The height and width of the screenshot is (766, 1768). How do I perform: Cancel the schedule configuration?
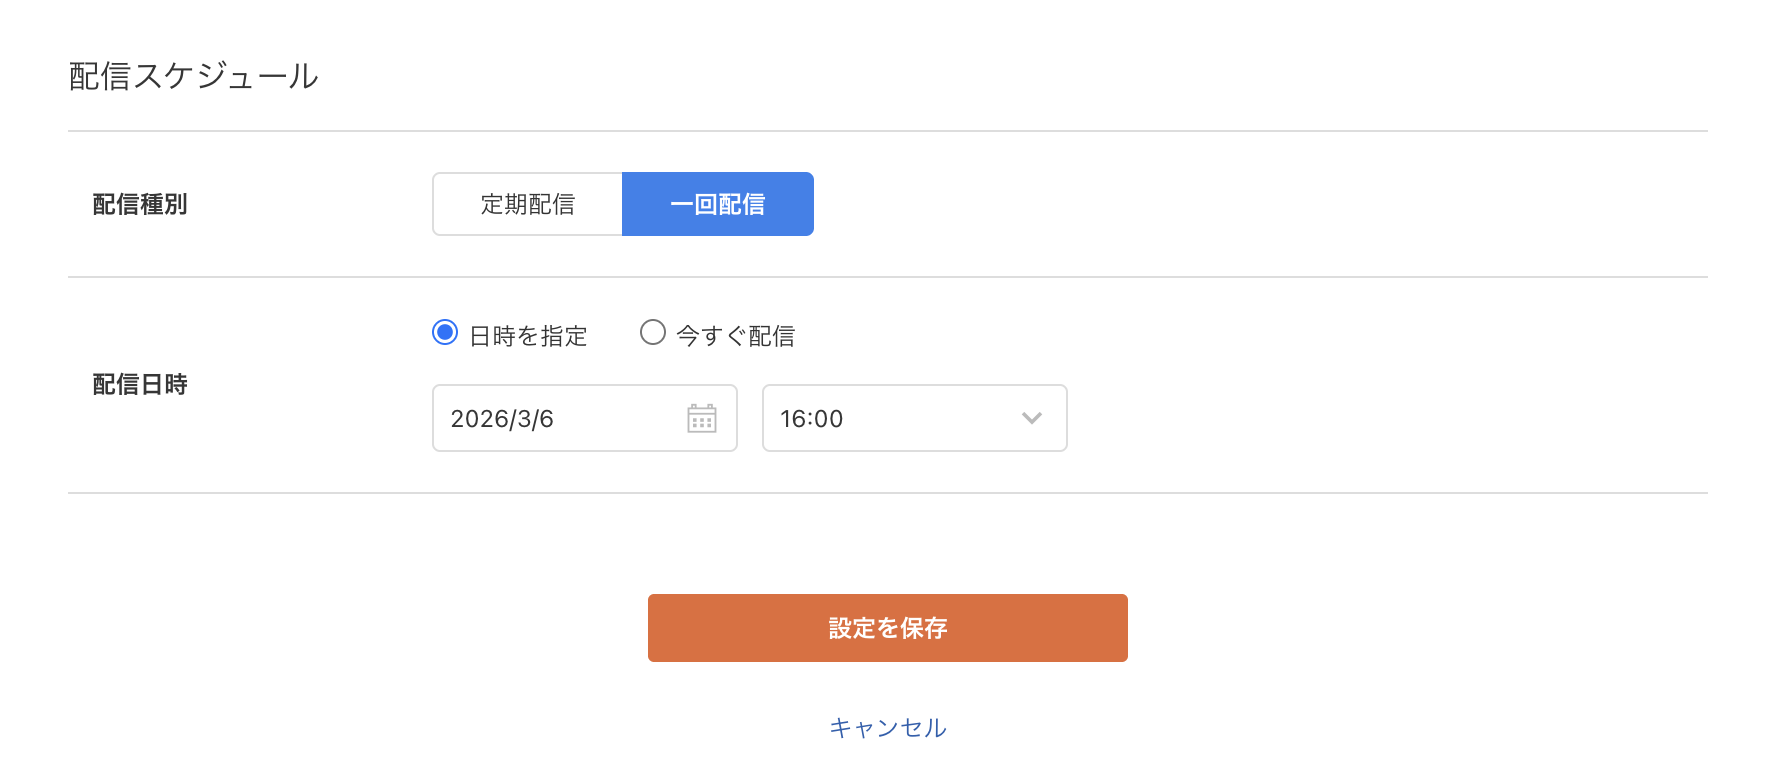pyautogui.click(x=887, y=727)
